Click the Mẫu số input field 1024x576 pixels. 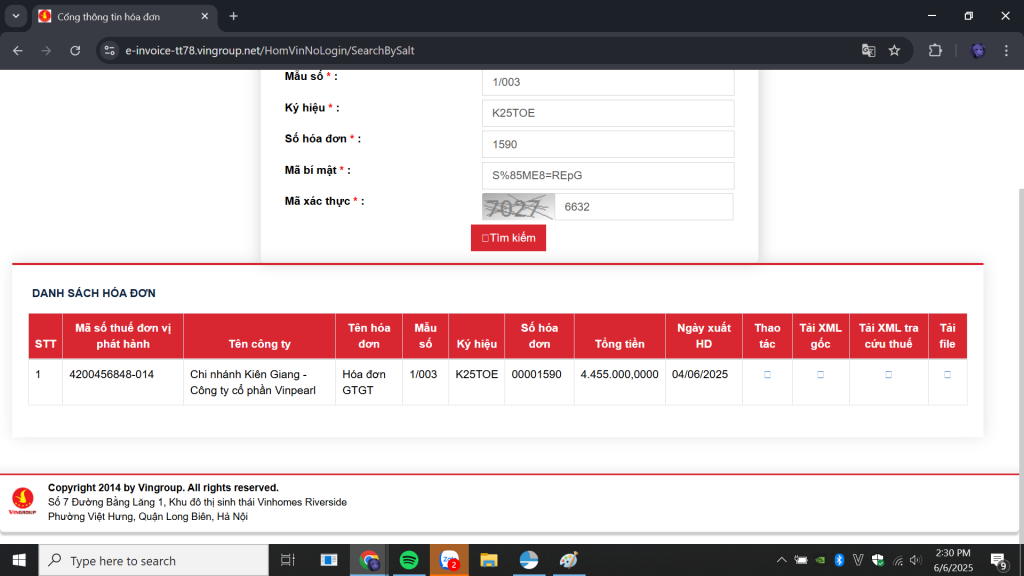click(x=608, y=82)
